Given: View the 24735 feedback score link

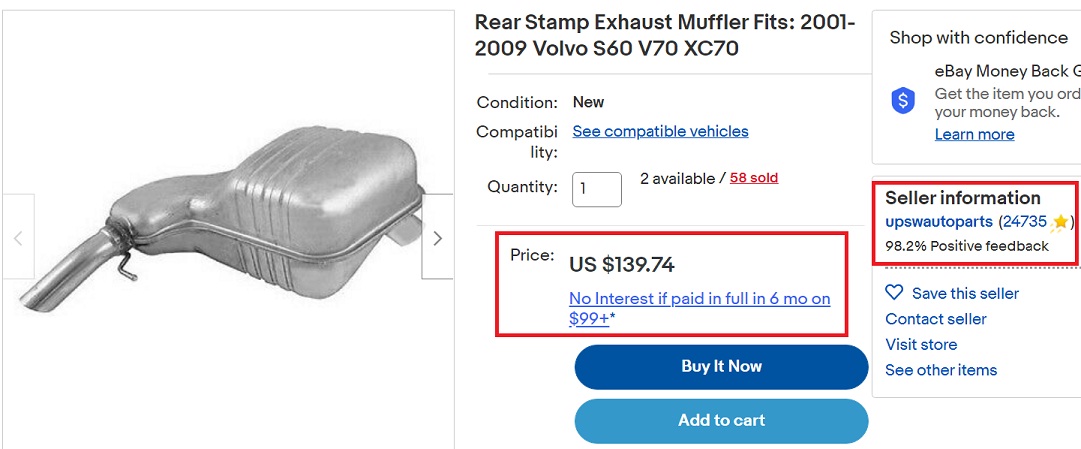Looking at the screenshot, I should pyautogui.click(x=1024, y=221).
